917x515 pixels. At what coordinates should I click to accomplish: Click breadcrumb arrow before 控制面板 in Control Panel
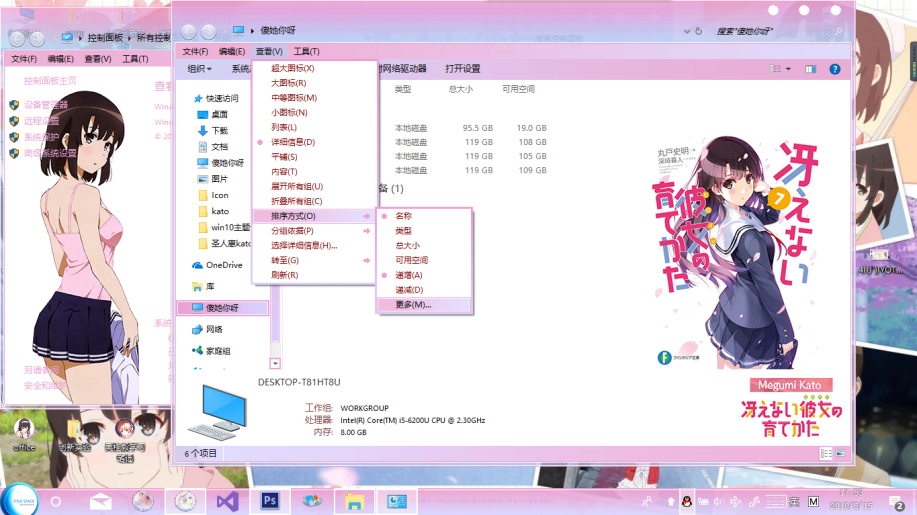[81, 38]
